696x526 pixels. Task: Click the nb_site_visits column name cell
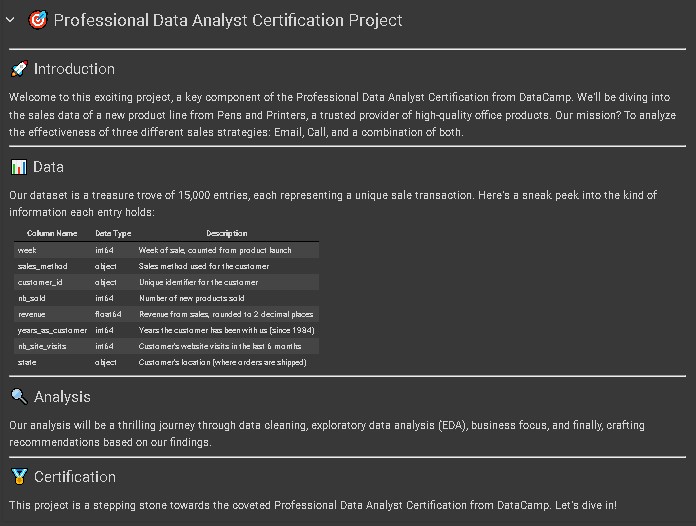(x=42, y=346)
